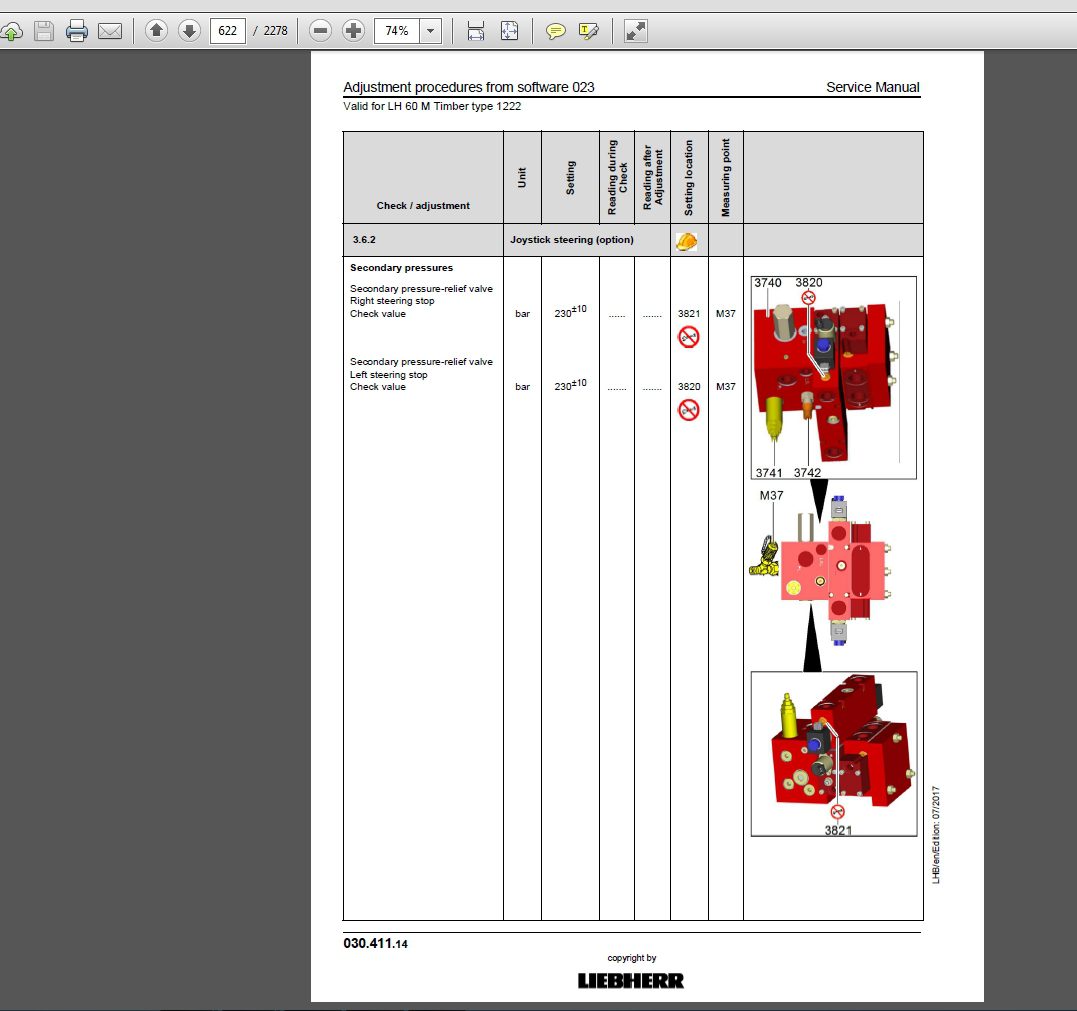Viewport: 1077px width, 1011px height.
Task: Click the zoom percentage field showing 74%
Action: [396, 31]
